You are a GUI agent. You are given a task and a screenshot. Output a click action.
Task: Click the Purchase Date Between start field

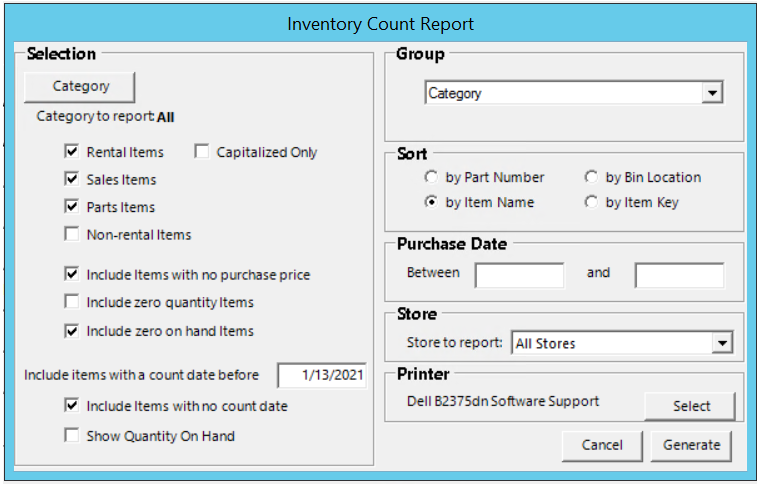[x=519, y=275]
